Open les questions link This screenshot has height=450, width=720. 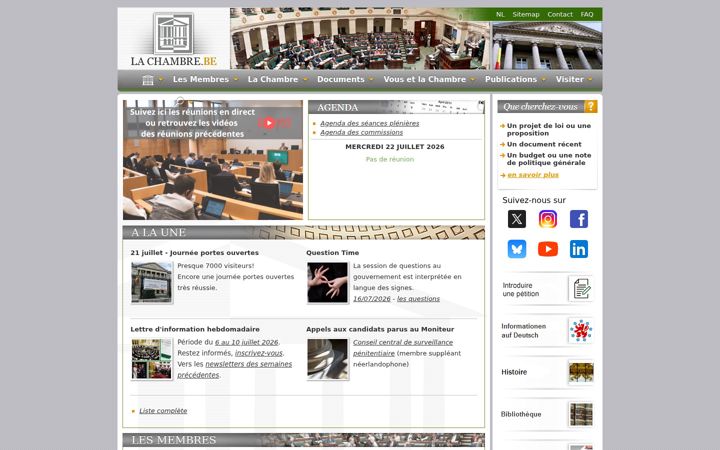point(418,299)
